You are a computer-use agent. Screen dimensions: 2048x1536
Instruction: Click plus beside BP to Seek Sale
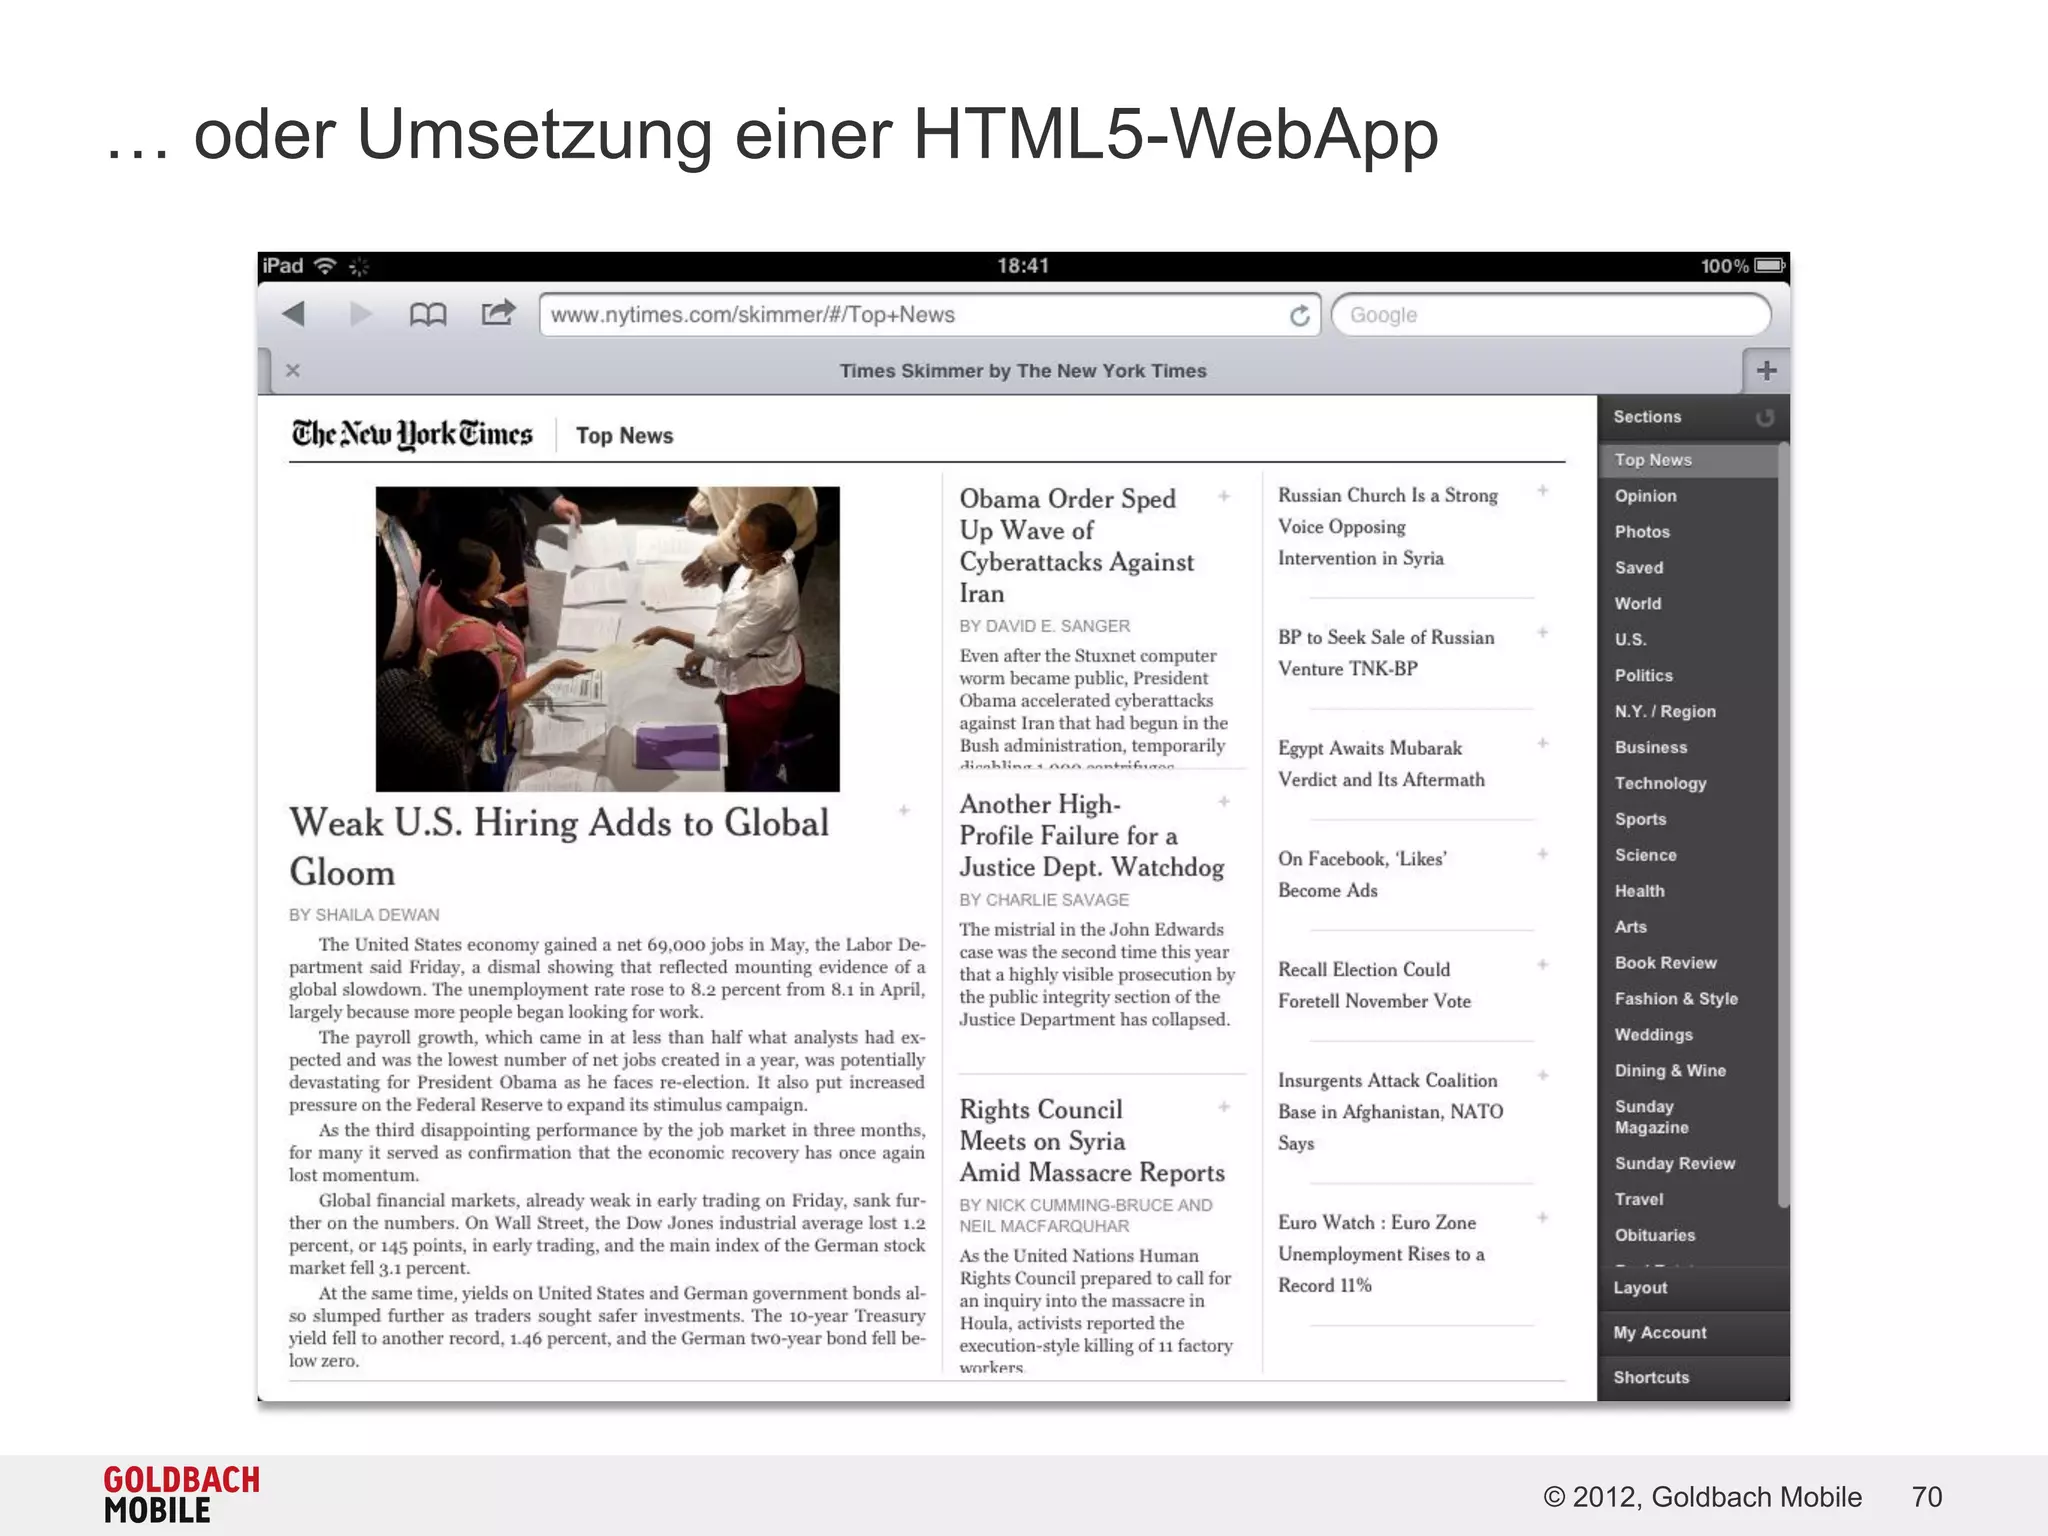(x=1543, y=633)
